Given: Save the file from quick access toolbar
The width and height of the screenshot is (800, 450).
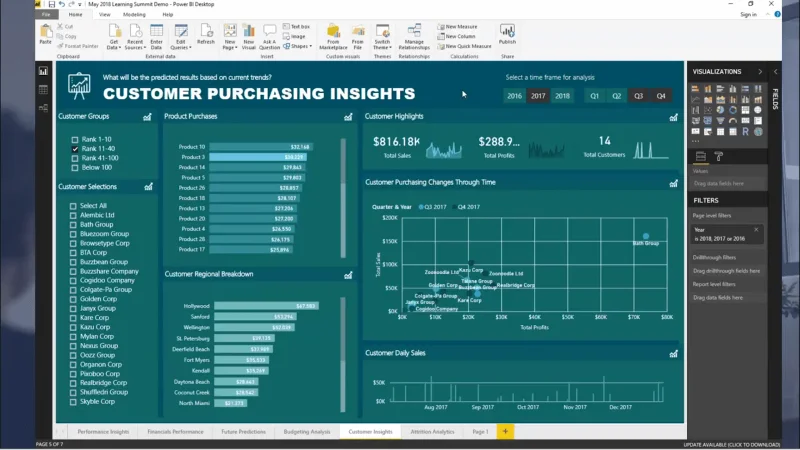Looking at the screenshot, I should click(x=52, y=4).
